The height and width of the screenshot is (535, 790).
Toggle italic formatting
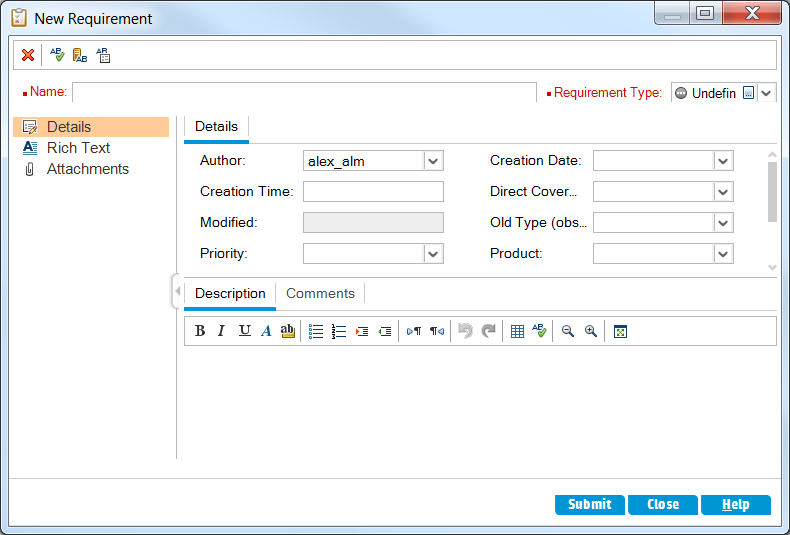click(x=222, y=332)
